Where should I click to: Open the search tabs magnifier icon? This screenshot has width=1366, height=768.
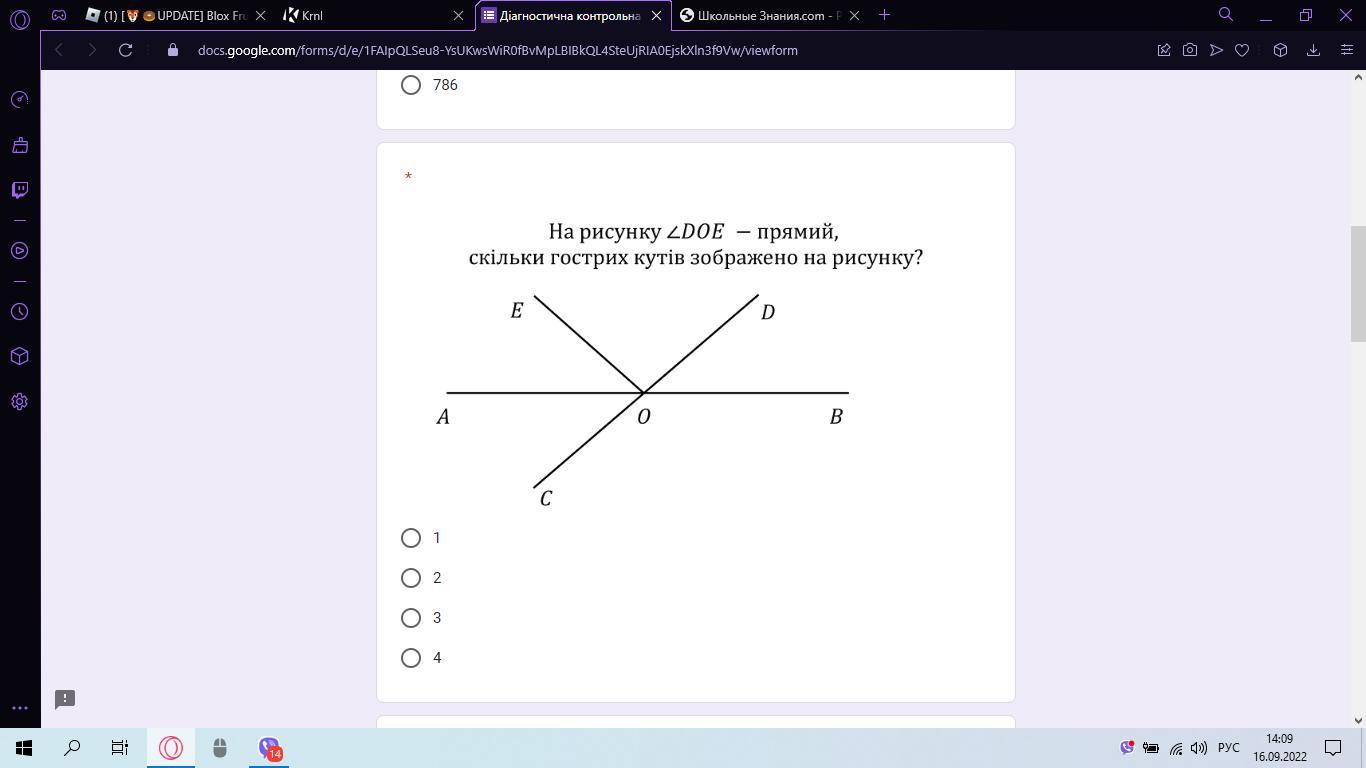click(x=1225, y=14)
